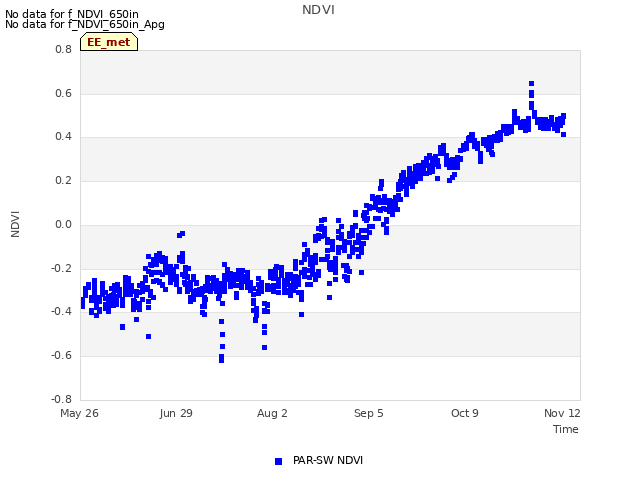Click the May 26 x-axis tick label
Image resolution: width=640 pixels, height=480 pixels.
point(79,413)
